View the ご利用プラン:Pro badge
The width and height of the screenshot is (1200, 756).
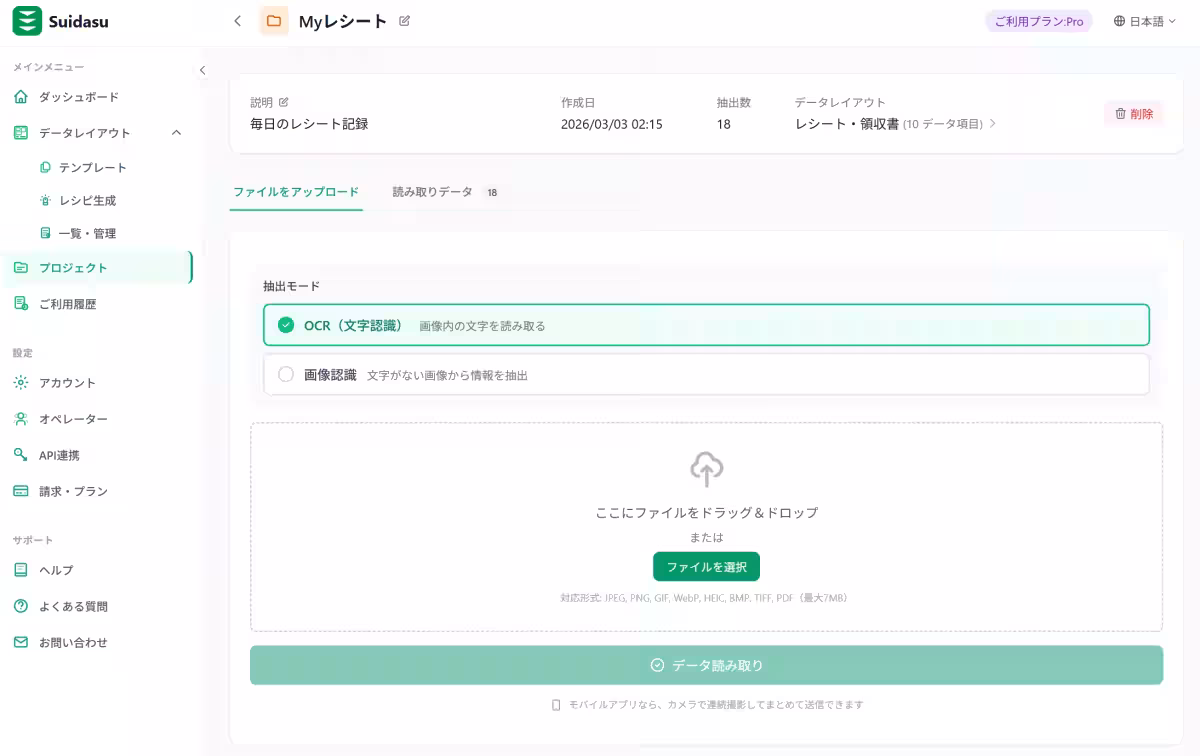(x=1038, y=20)
